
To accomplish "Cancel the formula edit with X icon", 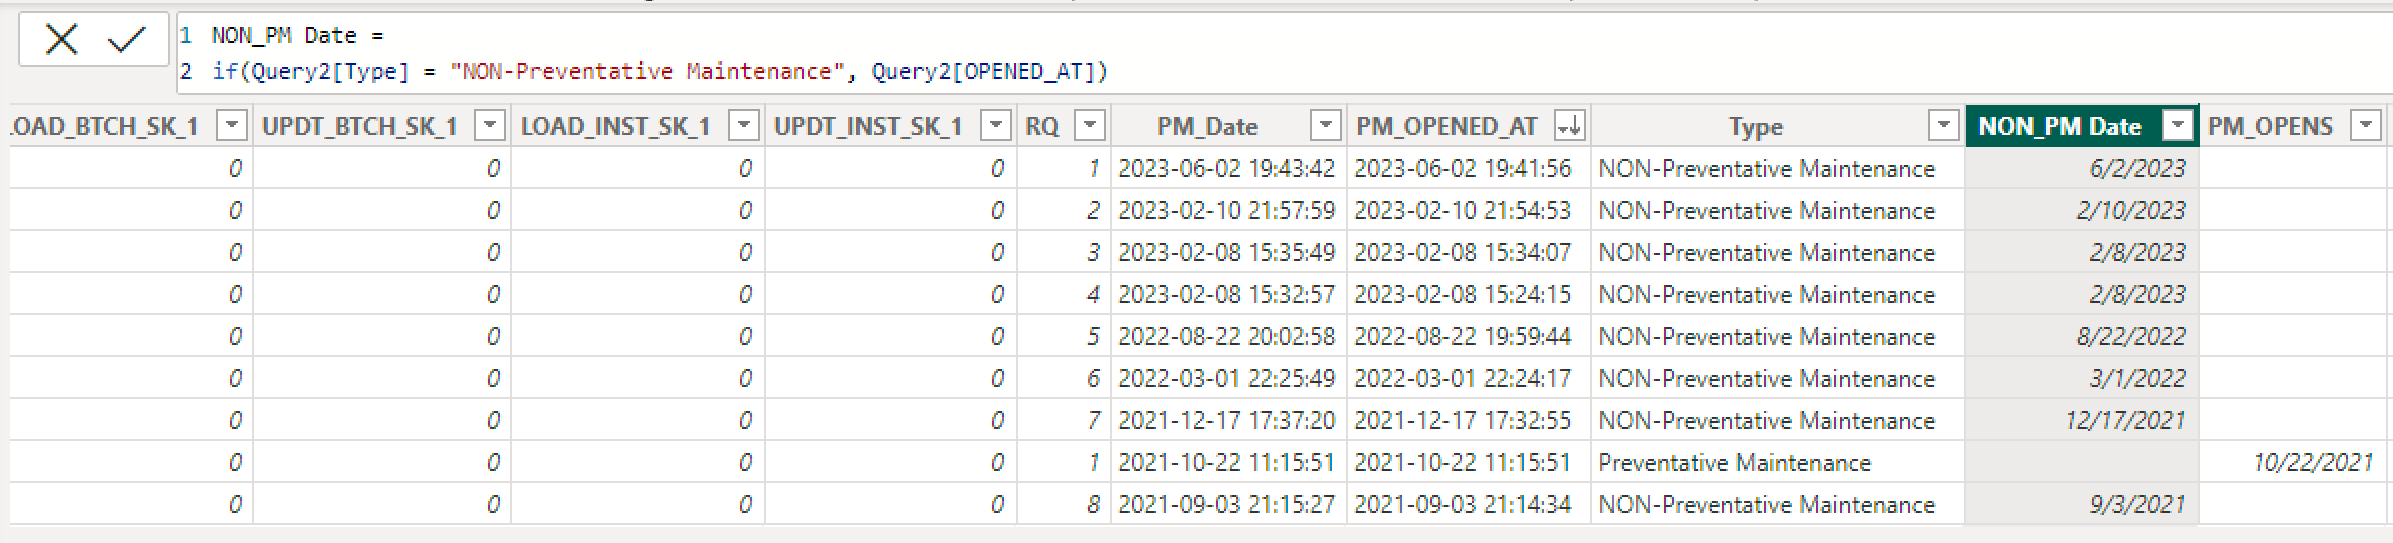I will [x=61, y=40].
